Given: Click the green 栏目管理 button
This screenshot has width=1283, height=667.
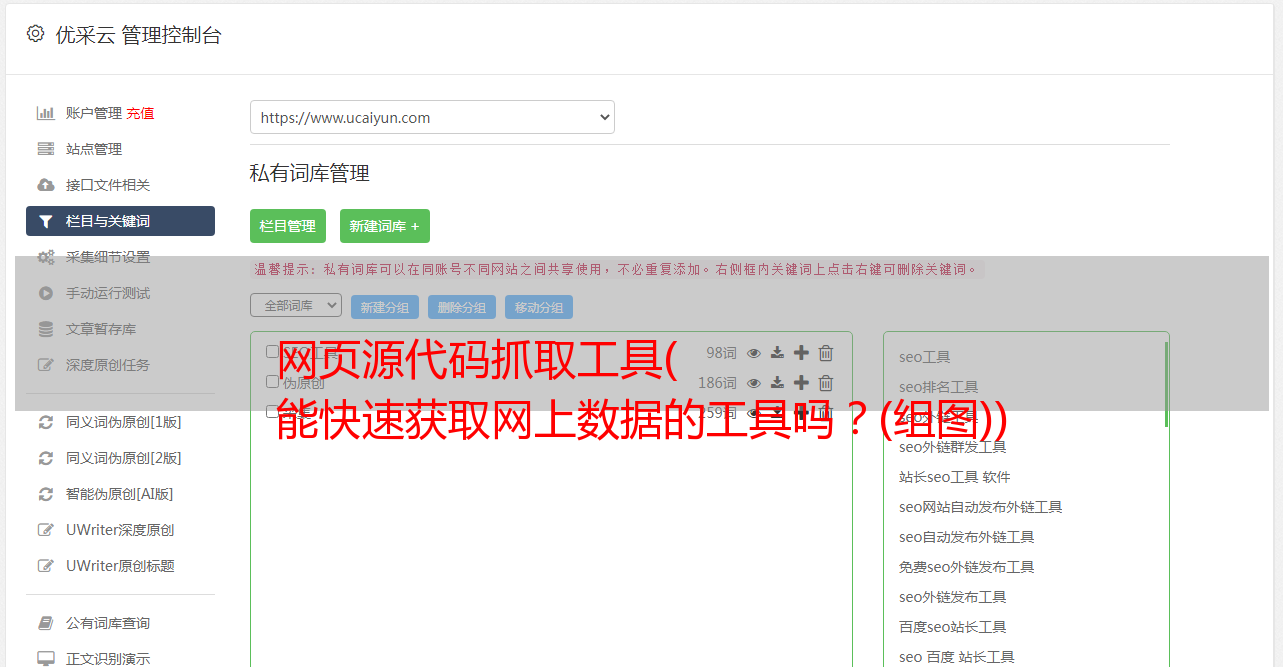Looking at the screenshot, I should 288,226.
